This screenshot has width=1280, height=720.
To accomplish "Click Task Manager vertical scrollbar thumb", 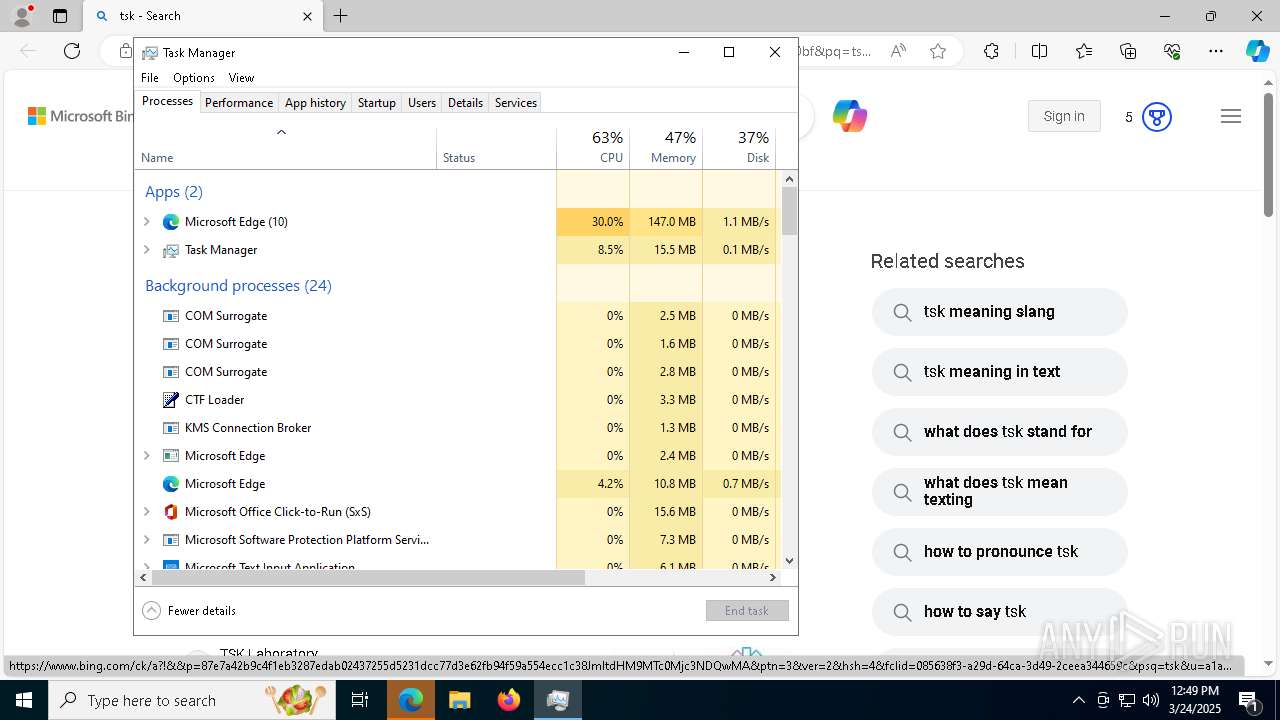I will (790, 211).
